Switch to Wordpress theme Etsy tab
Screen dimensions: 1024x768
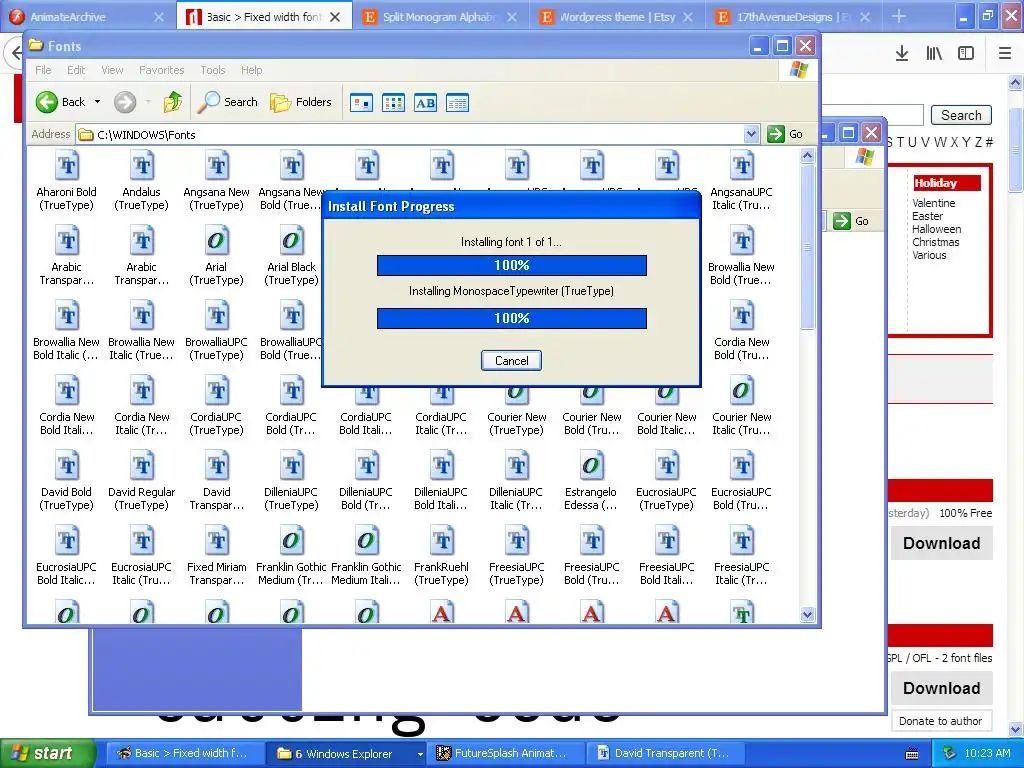point(616,17)
